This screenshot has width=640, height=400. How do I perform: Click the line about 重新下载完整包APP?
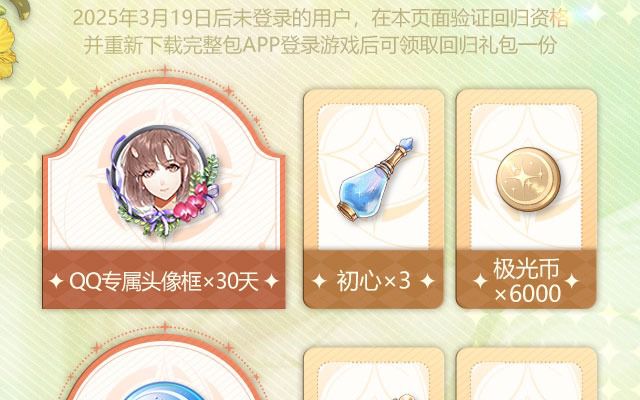click(320, 45)
